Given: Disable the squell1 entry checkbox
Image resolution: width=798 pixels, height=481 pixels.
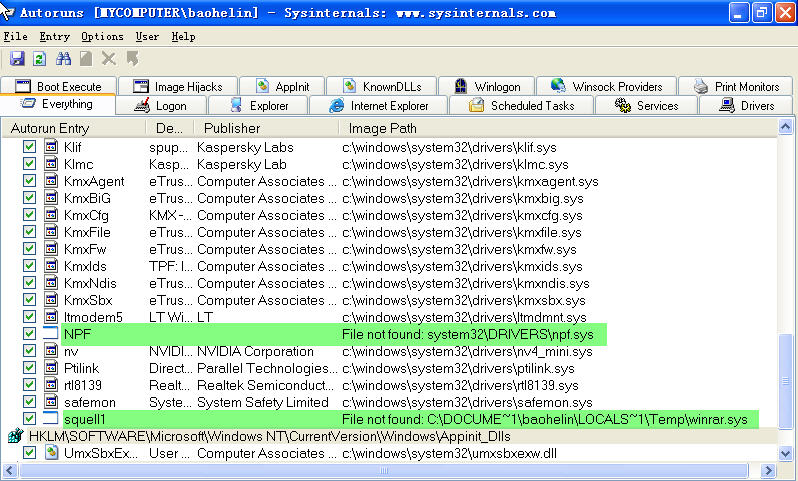Looking at the screenshot, I should tap(30, 418).
